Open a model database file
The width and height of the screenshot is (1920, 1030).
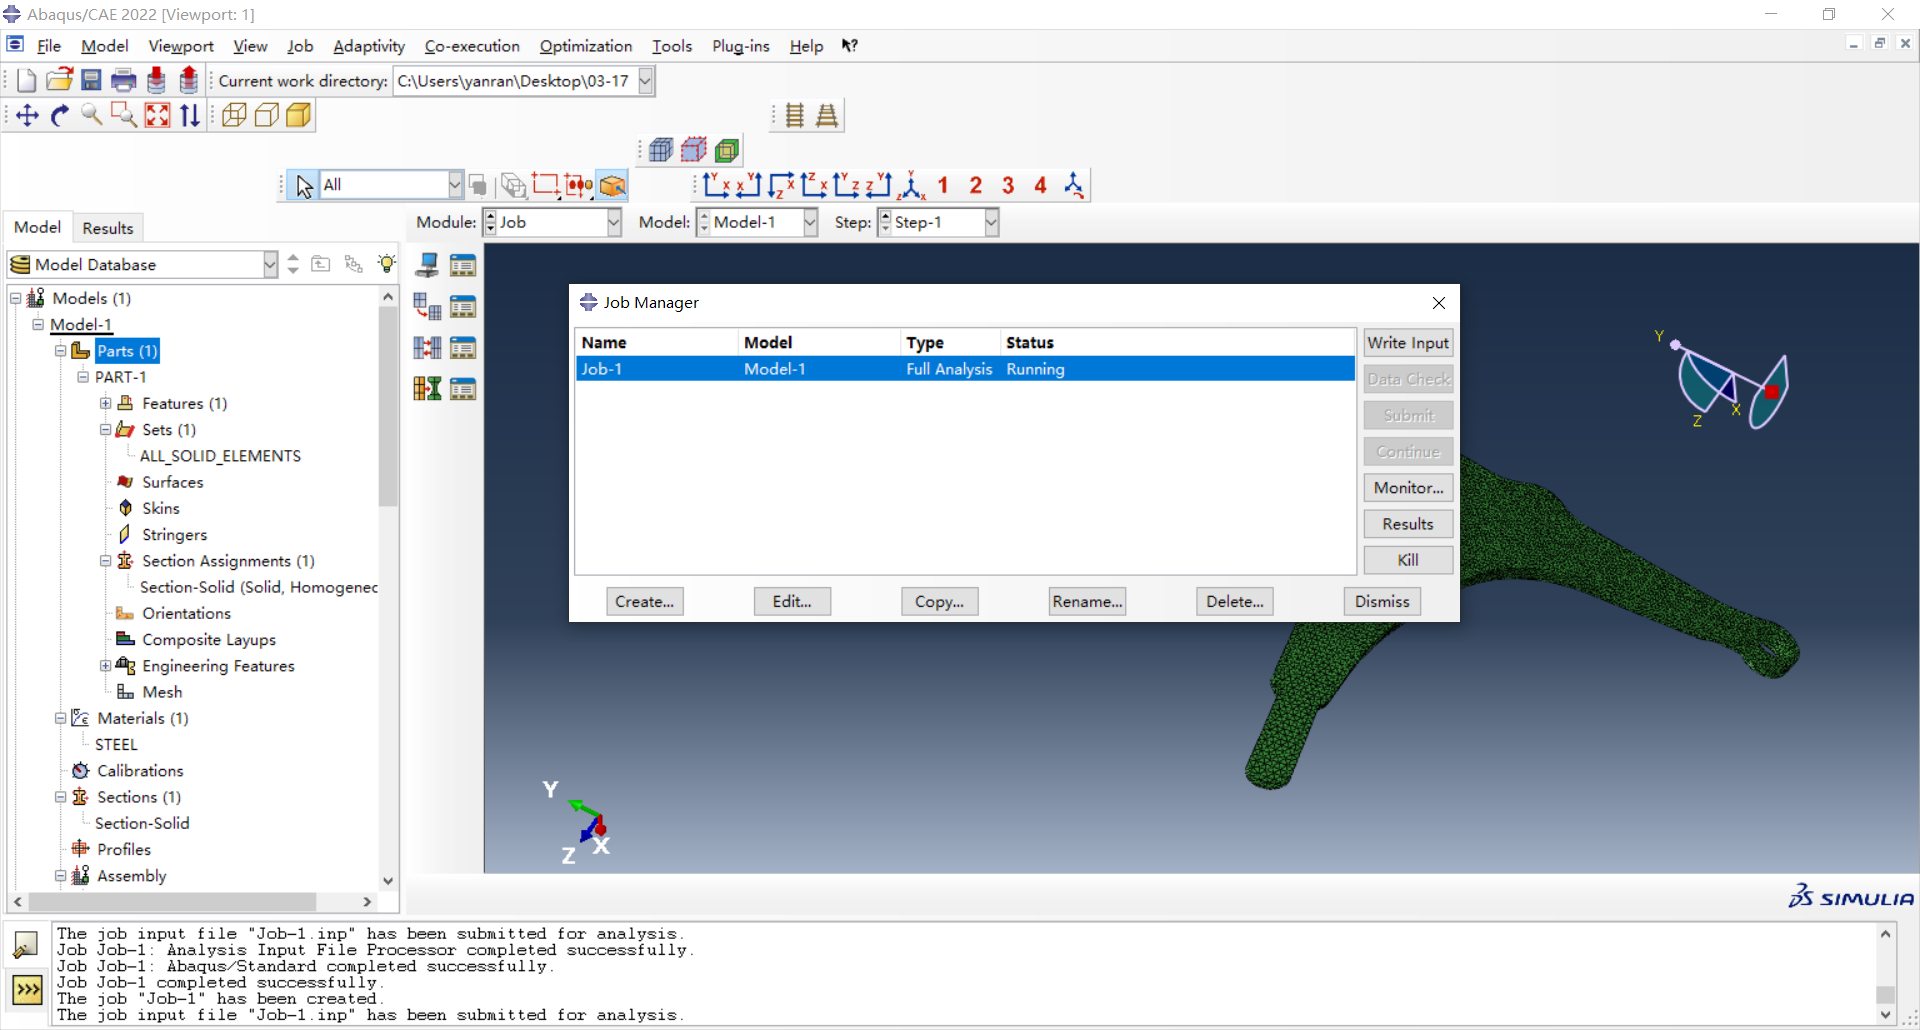(60, 81)
